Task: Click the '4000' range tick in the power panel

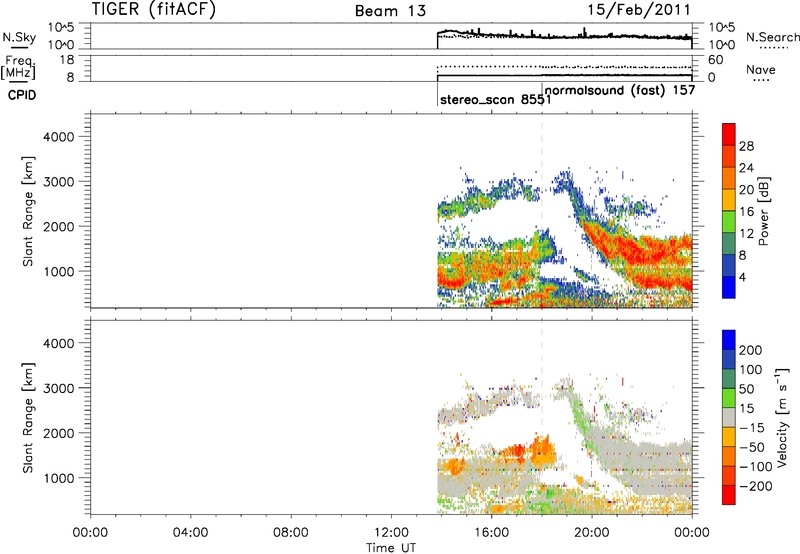Action: coord(58,137)
